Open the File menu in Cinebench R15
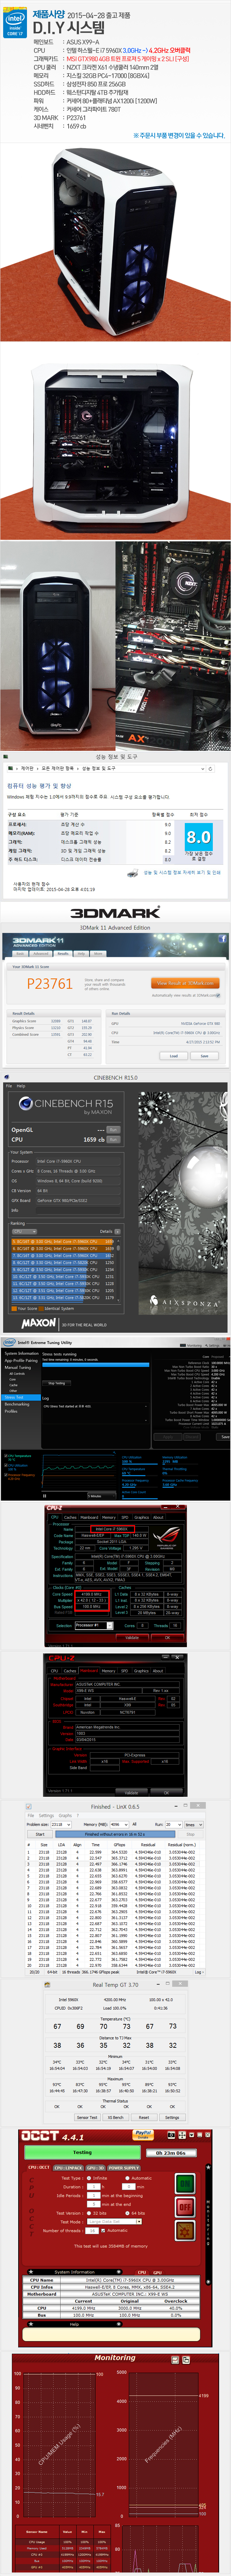This screenshot has height=2576, width=231. (9, 1086)
